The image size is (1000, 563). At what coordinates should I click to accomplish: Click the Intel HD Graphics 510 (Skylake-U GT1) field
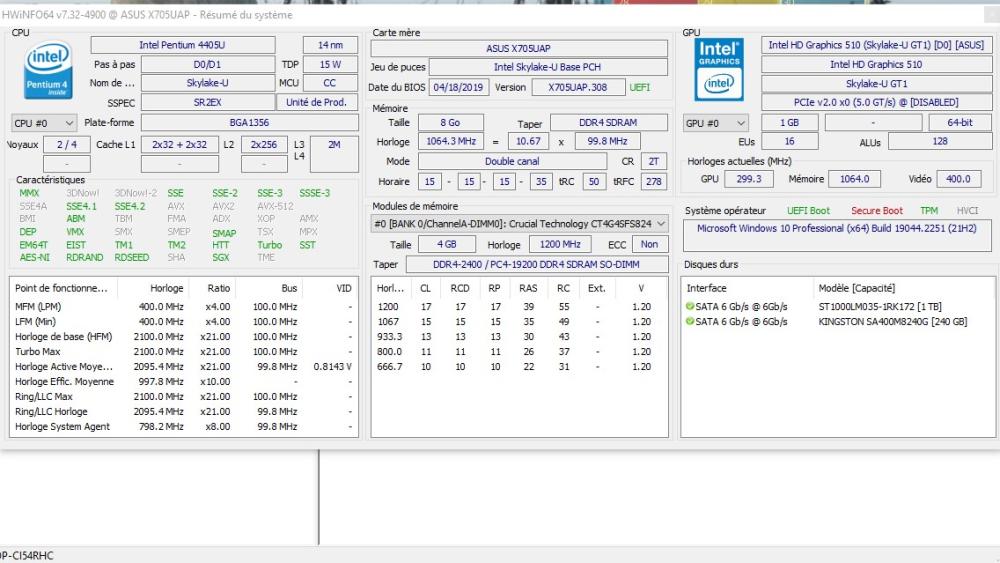pyautogui.click(x=876, y=45)
